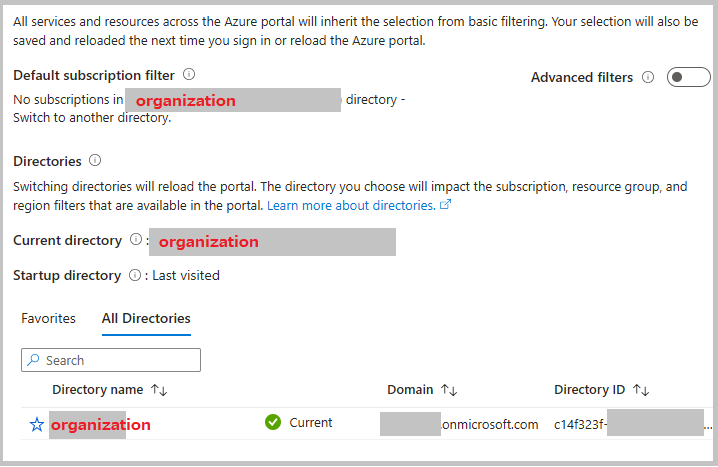Open info tooltip for Default subscription filter

point(189,74)
